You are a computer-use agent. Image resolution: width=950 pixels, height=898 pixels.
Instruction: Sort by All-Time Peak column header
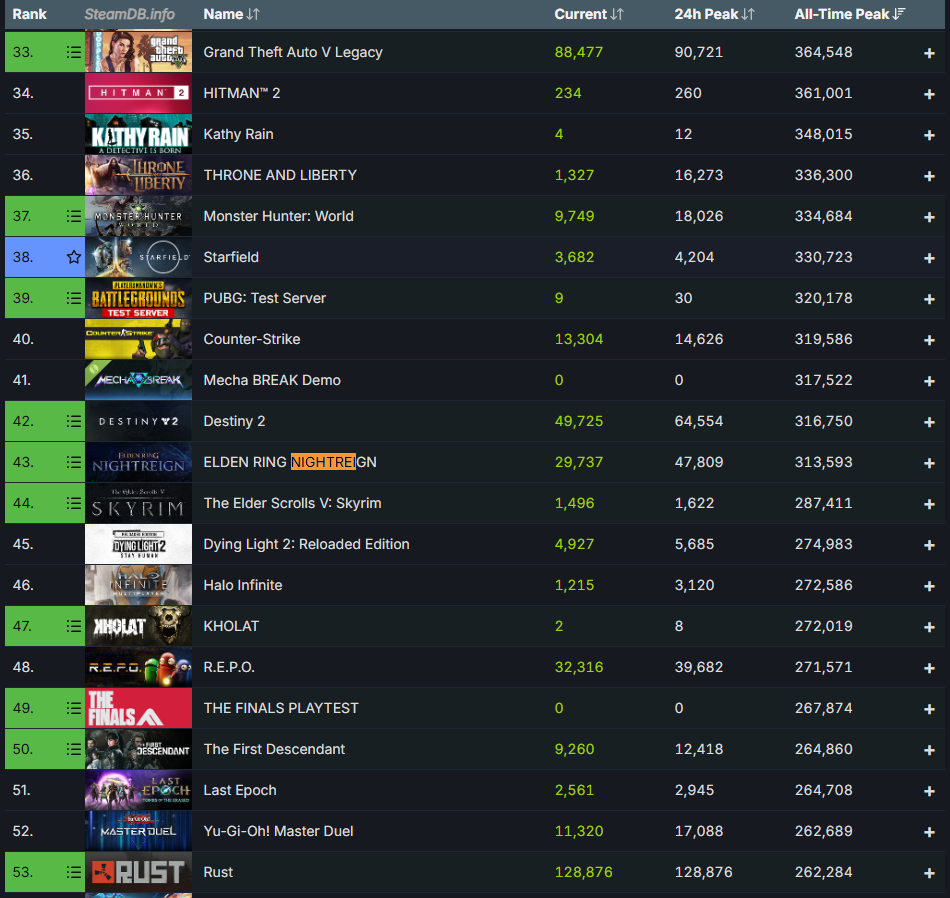pyautogui.click(x=849, y=14)
